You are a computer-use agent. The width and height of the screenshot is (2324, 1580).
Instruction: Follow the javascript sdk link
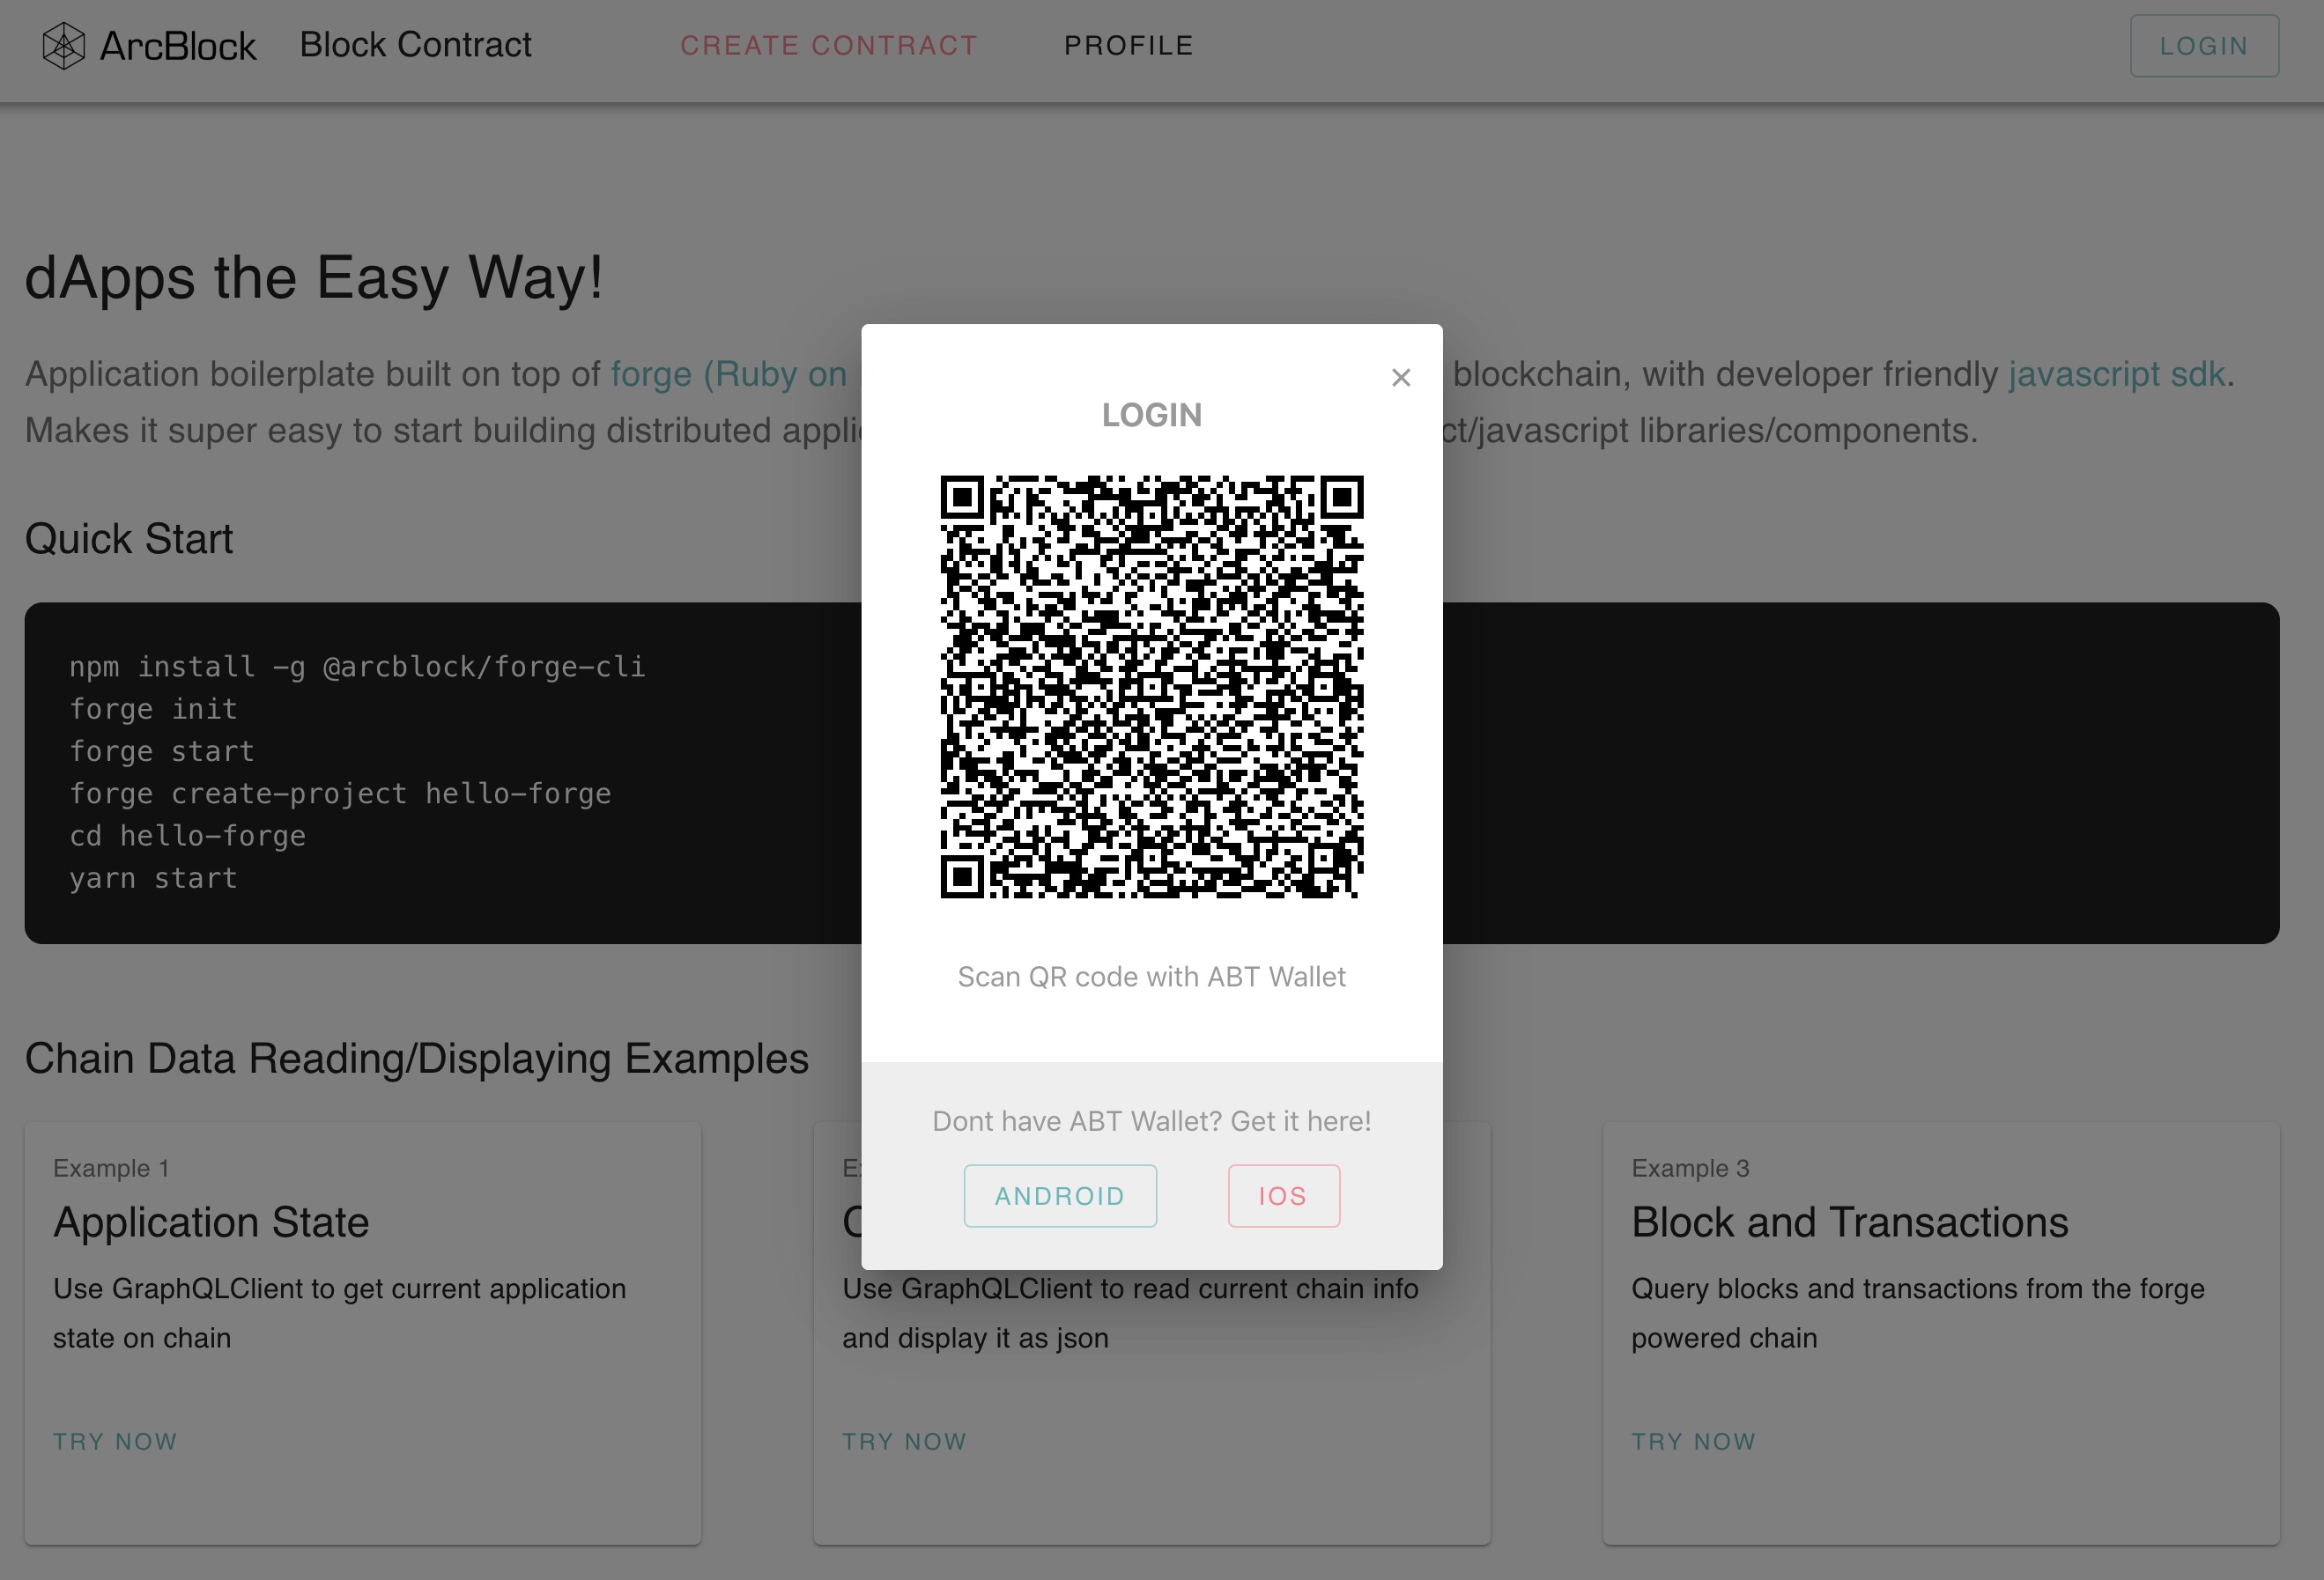tap(2116, 374)
